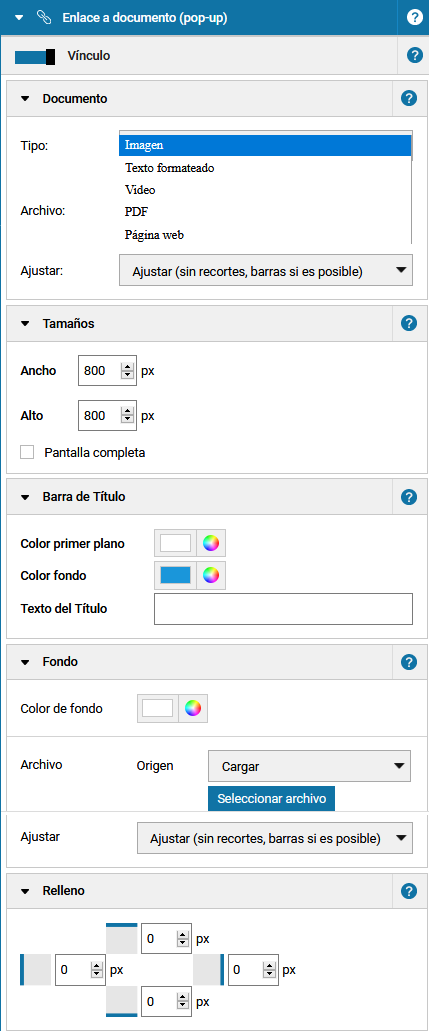Click the Texto del Título input field
Screen dimensions: 429x1031
point(284,609)
